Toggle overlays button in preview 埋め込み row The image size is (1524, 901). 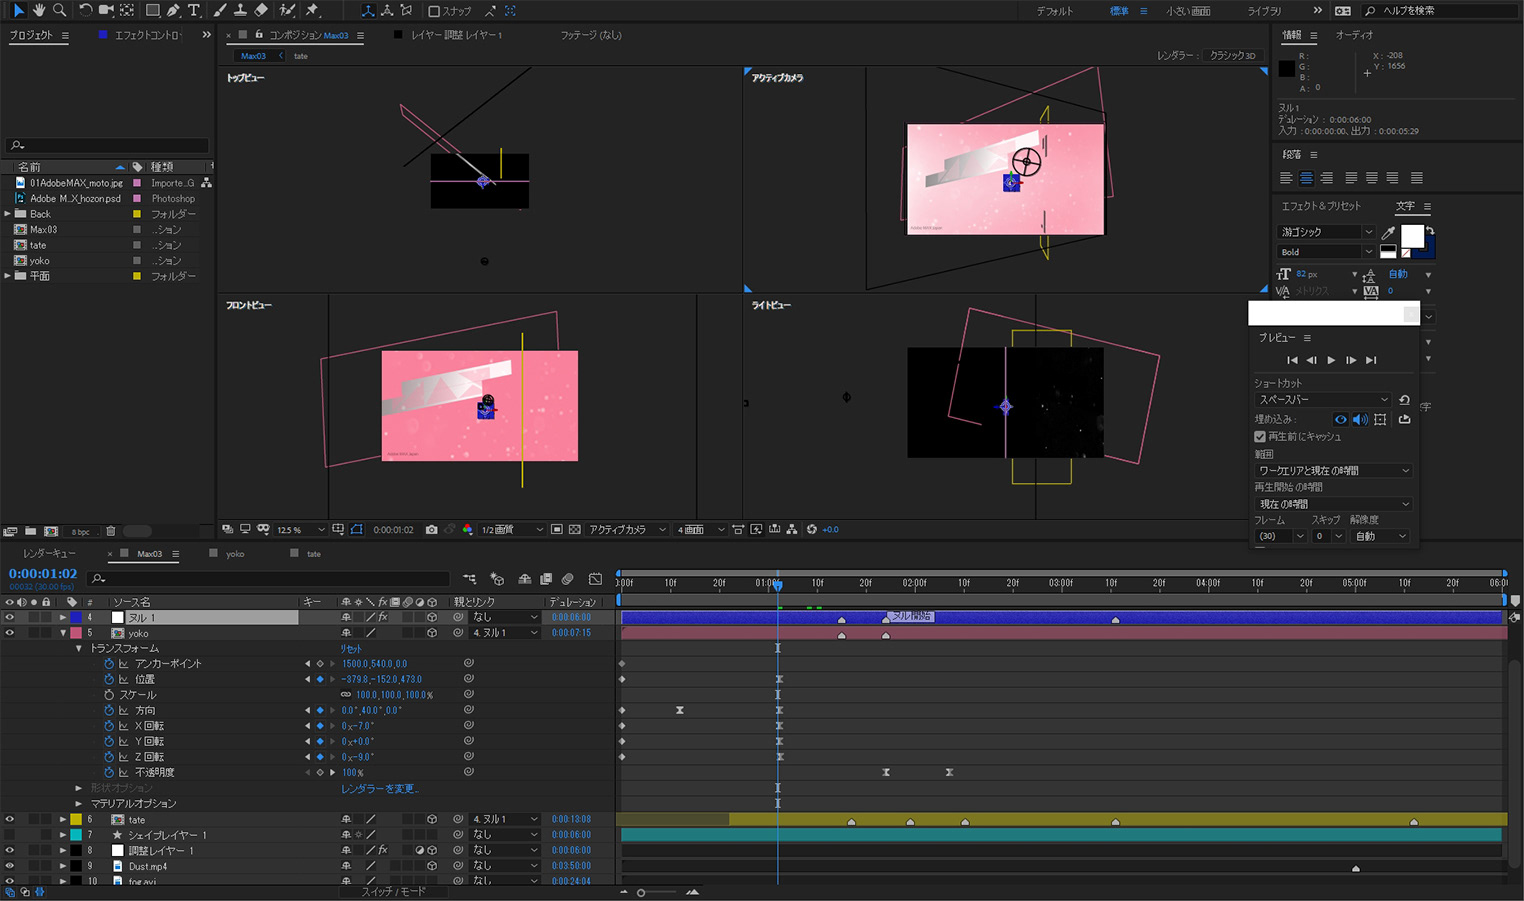(x=1380, y=420)
